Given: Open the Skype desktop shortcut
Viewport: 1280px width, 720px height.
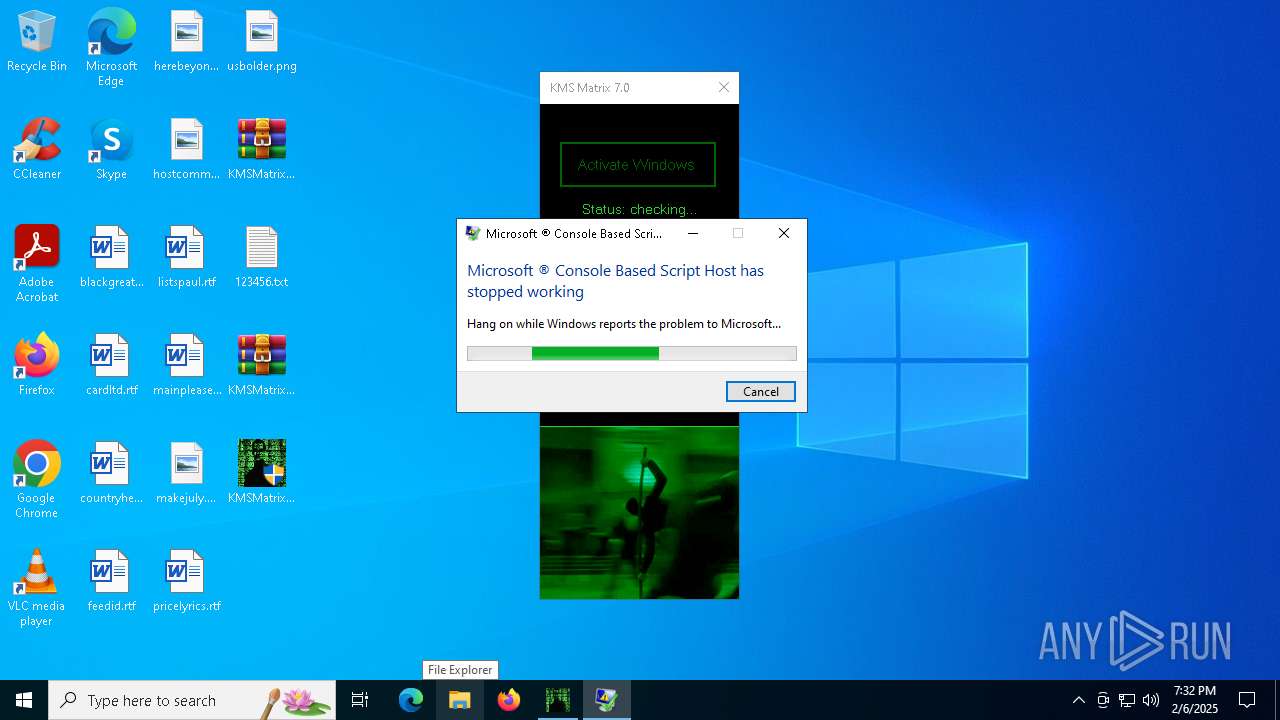Looking at the screenshot, I should point(111,149).
